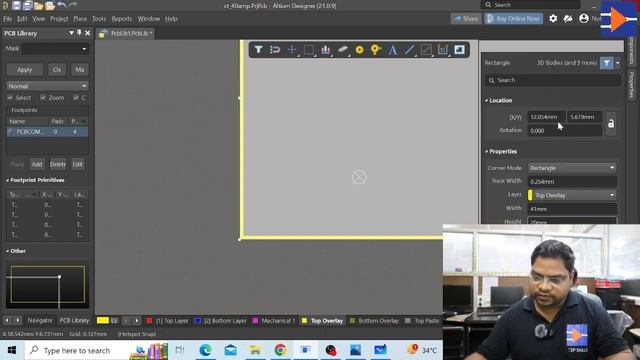
Task: Choose the place region tool
Action: pyautogui.click(x=426, y=50)
